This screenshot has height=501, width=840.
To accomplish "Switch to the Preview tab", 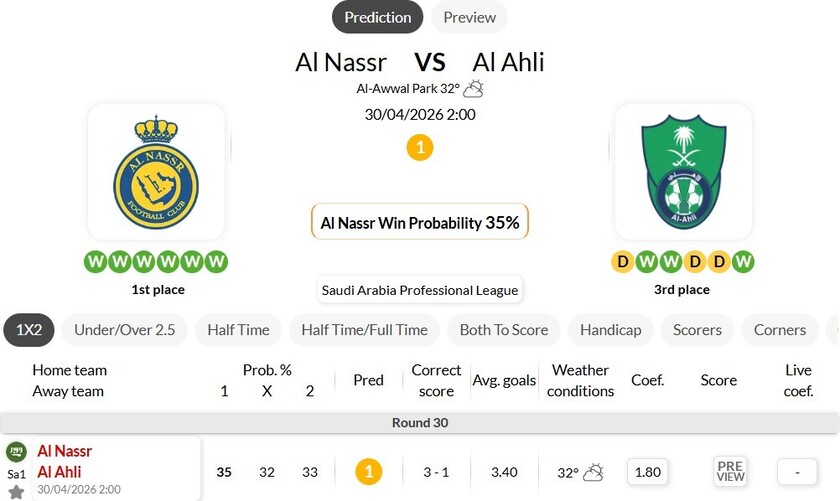I will coord(469,17).
